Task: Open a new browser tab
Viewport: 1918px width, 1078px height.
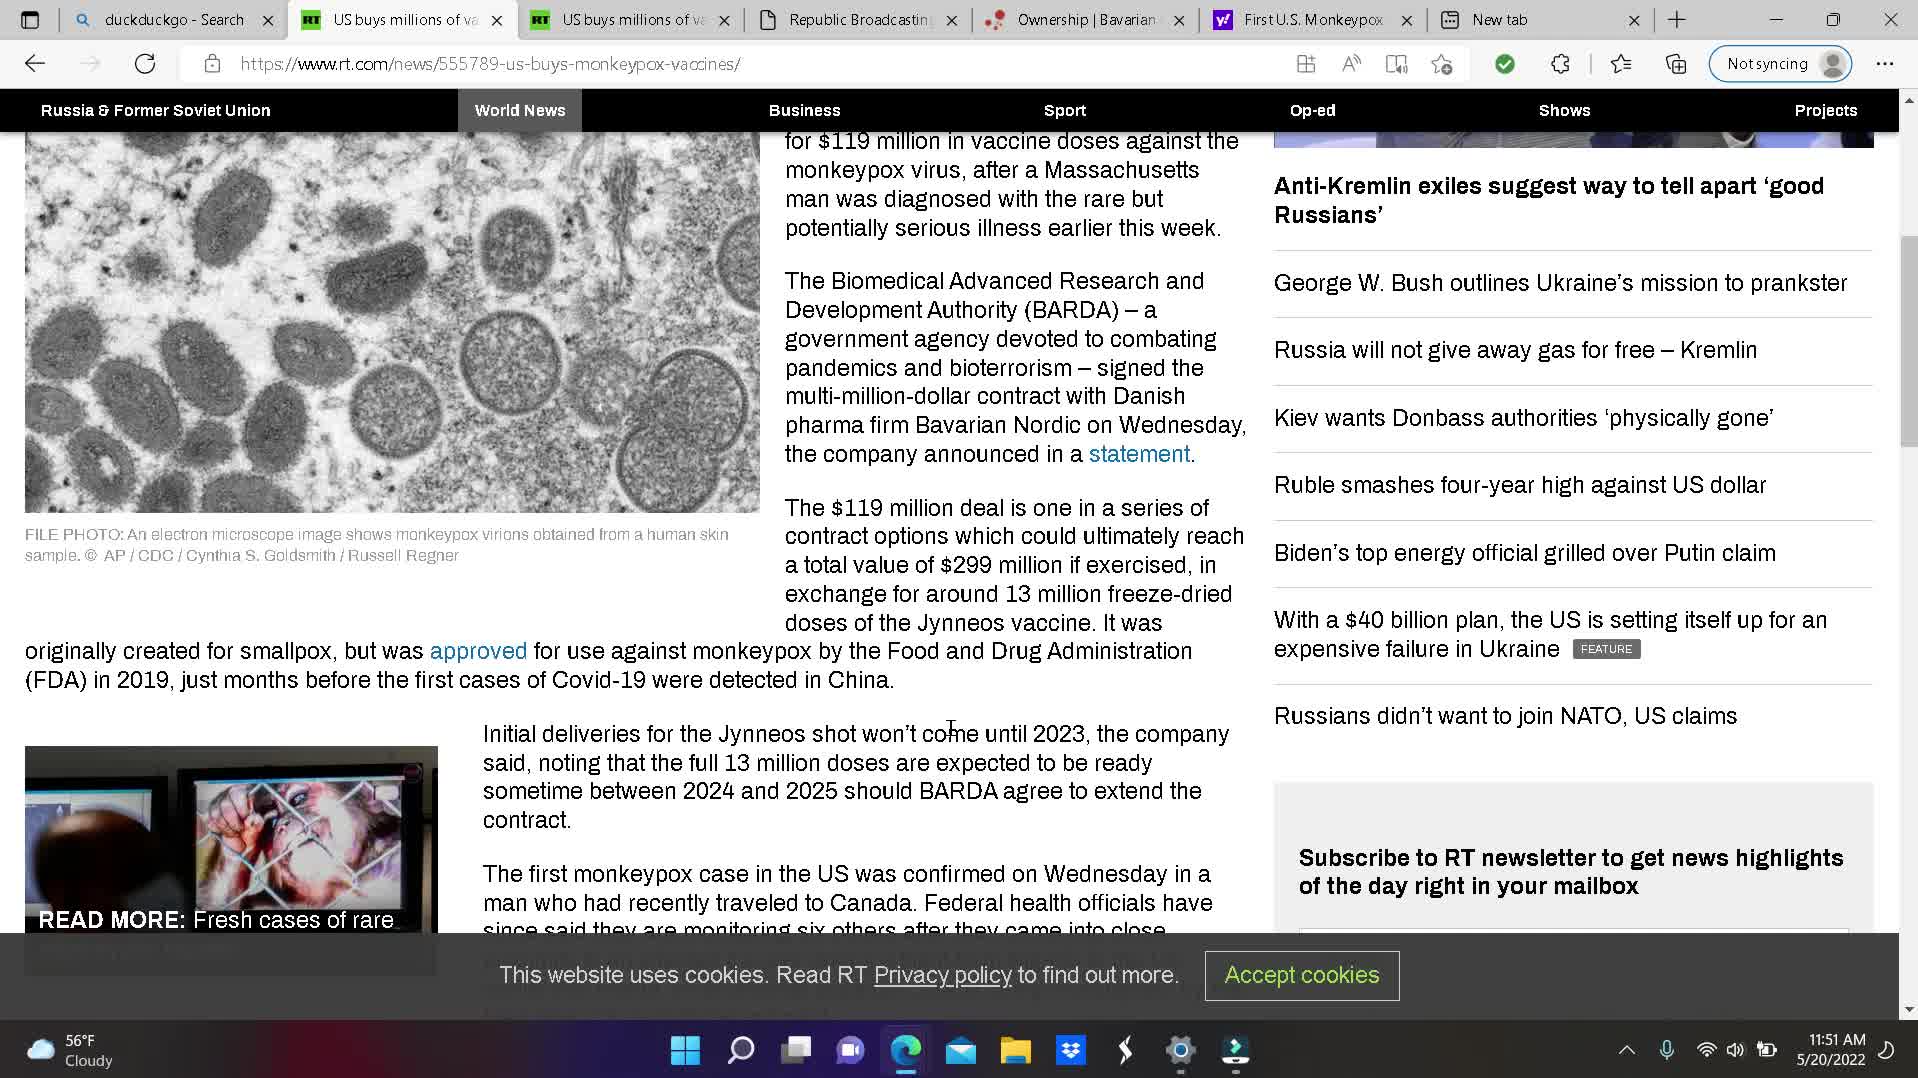Action: [x=1677, y=19]
